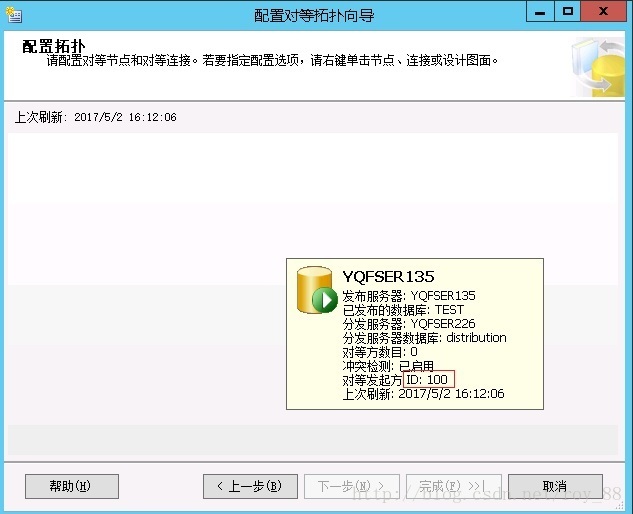Click the 对等方数目: 0 line
This screenshot has width=633, height=514.
point(380,352)
